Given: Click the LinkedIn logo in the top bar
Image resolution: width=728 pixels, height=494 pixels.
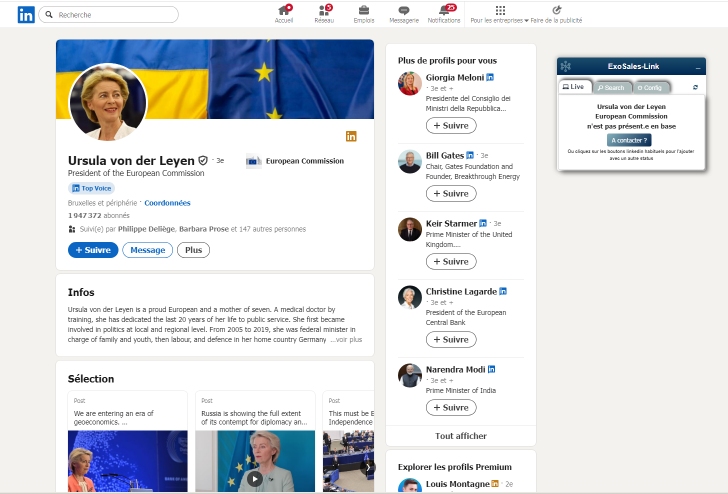Looking at the screenshot, I should (x=26, y=15).
